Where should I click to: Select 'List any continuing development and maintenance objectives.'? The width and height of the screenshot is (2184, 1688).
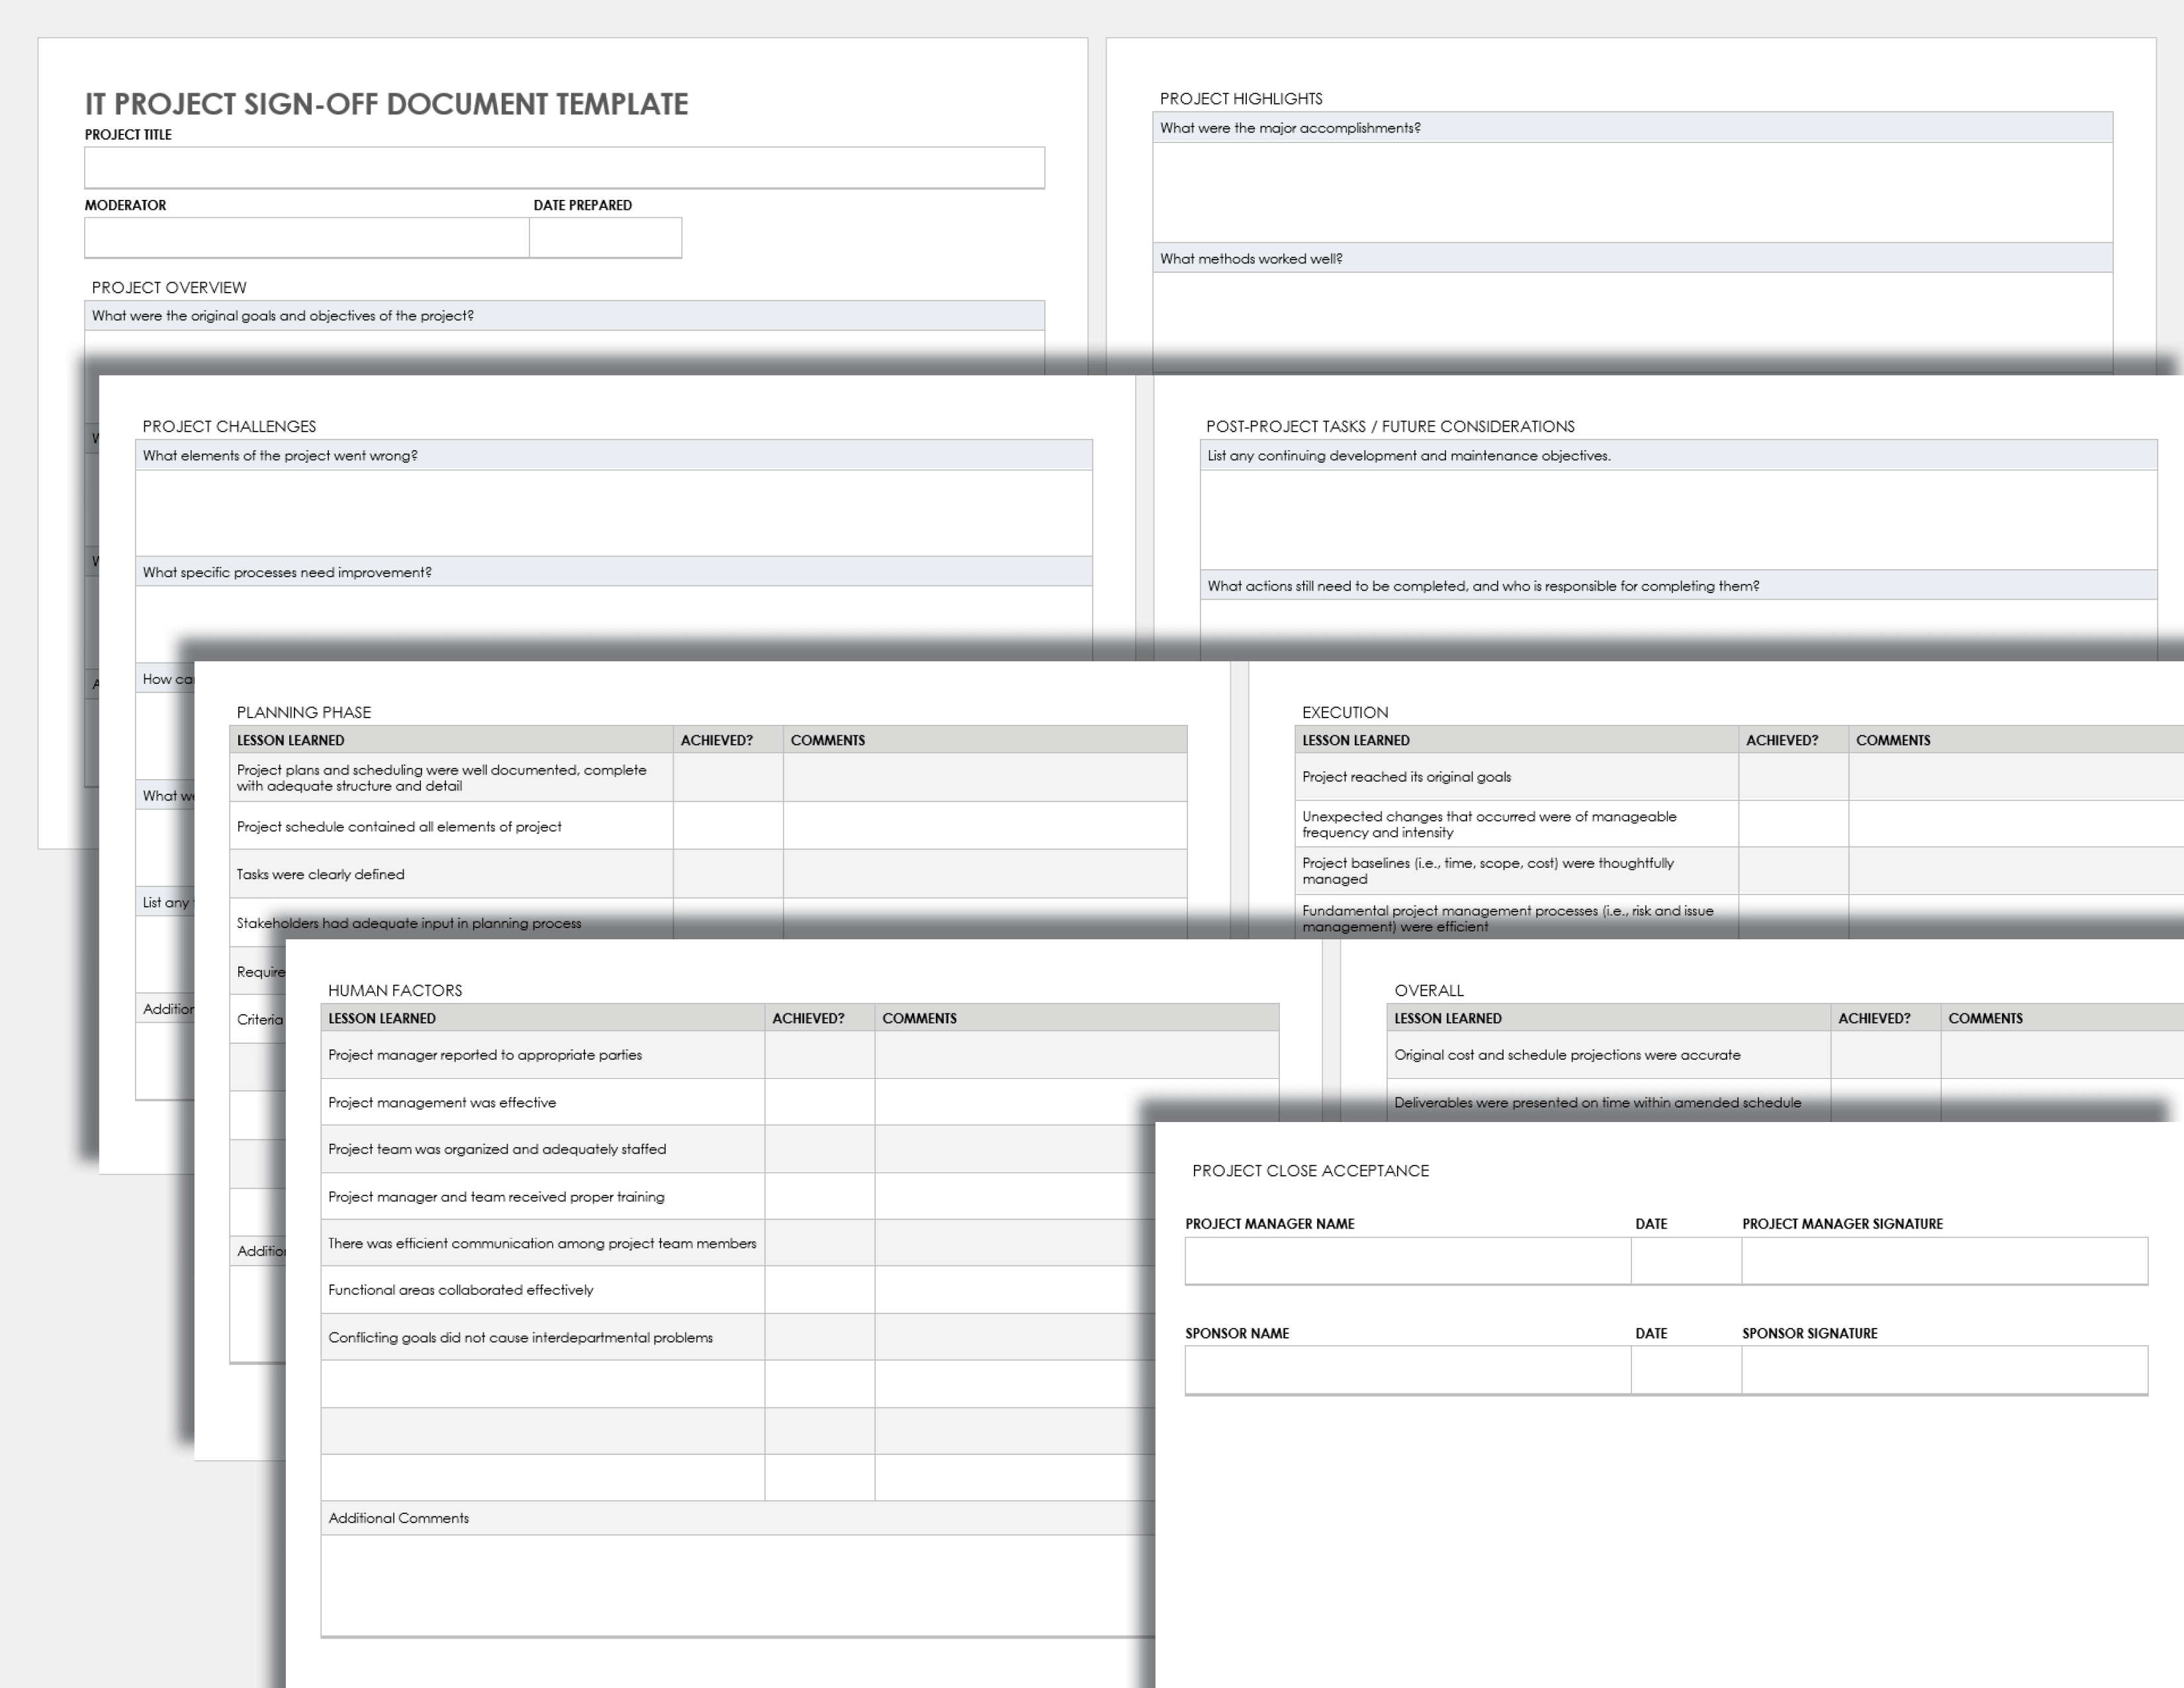[1409, 456]
